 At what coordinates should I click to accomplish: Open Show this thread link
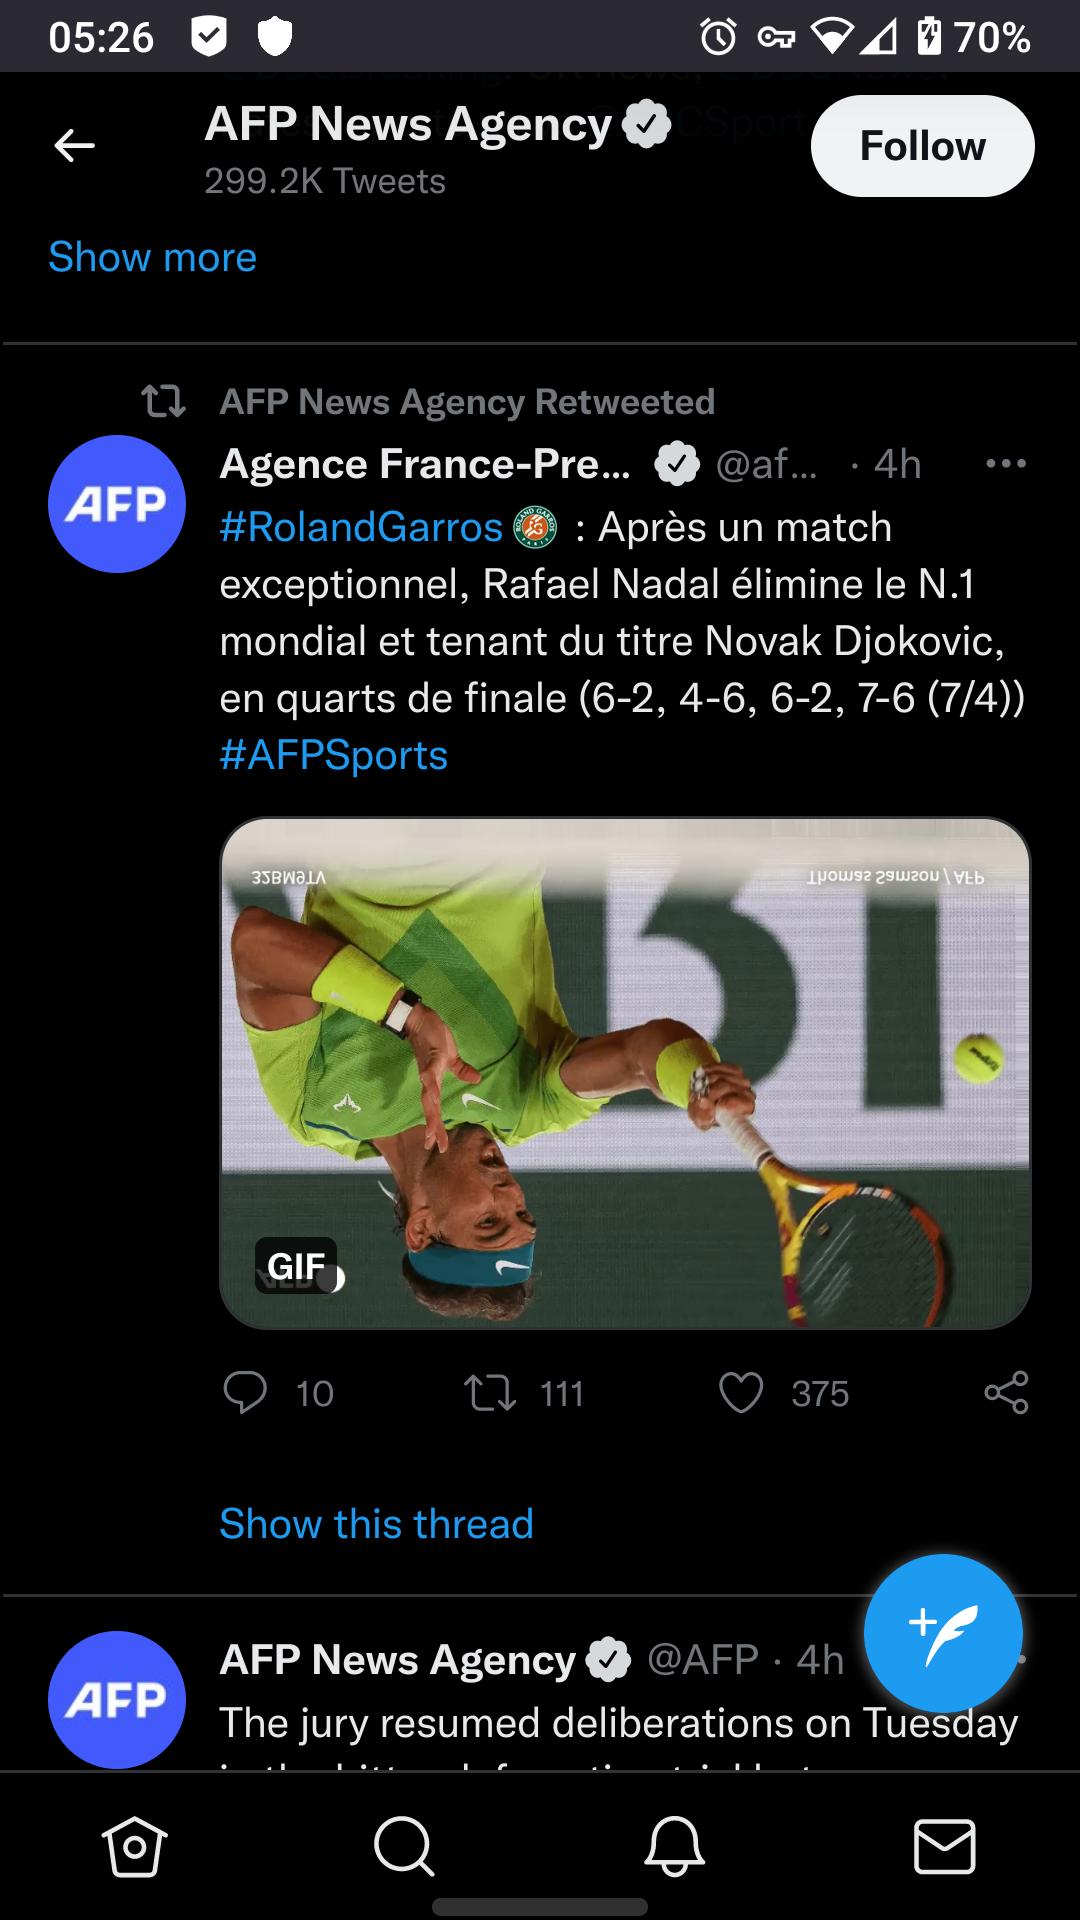click(x=376, y=1524)
